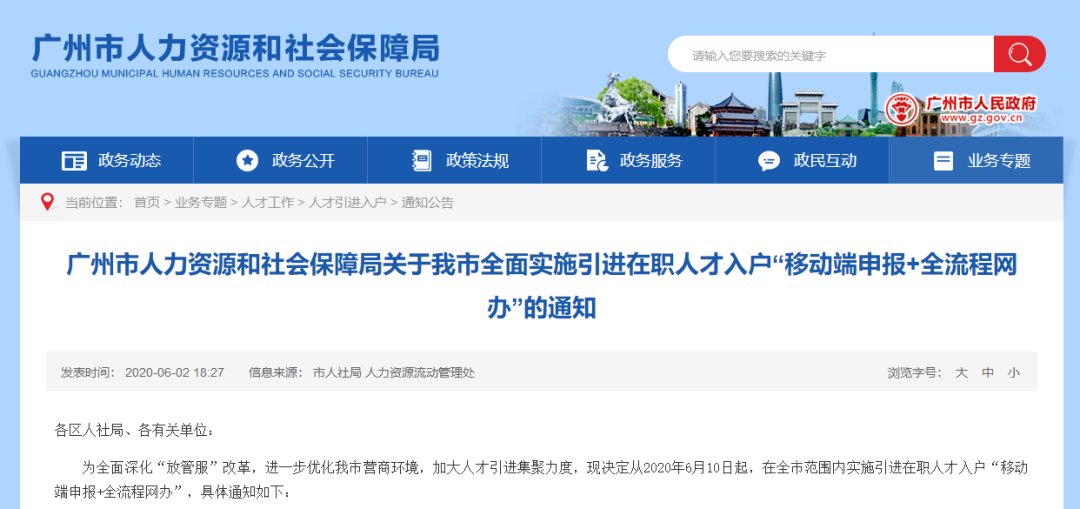Click the source text 市人社局 人力资源流动管理处

[393, 373]
